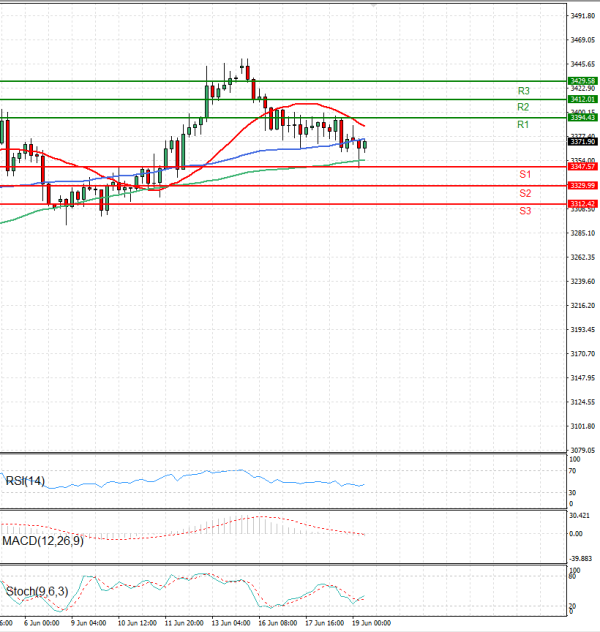Select the 3394.43 green price tag
The height and width of the screenshot is (632, 600).
click(582, 118)
